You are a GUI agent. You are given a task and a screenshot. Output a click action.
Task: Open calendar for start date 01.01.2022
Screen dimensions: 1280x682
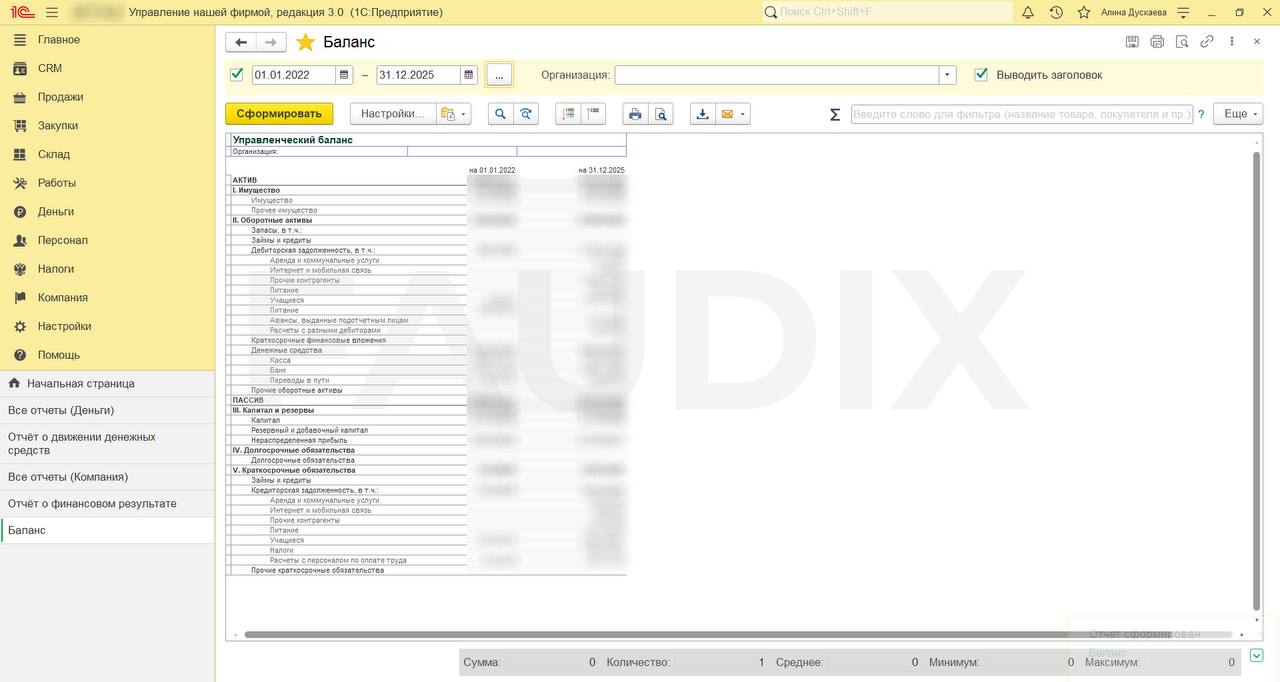click(344, 75)
